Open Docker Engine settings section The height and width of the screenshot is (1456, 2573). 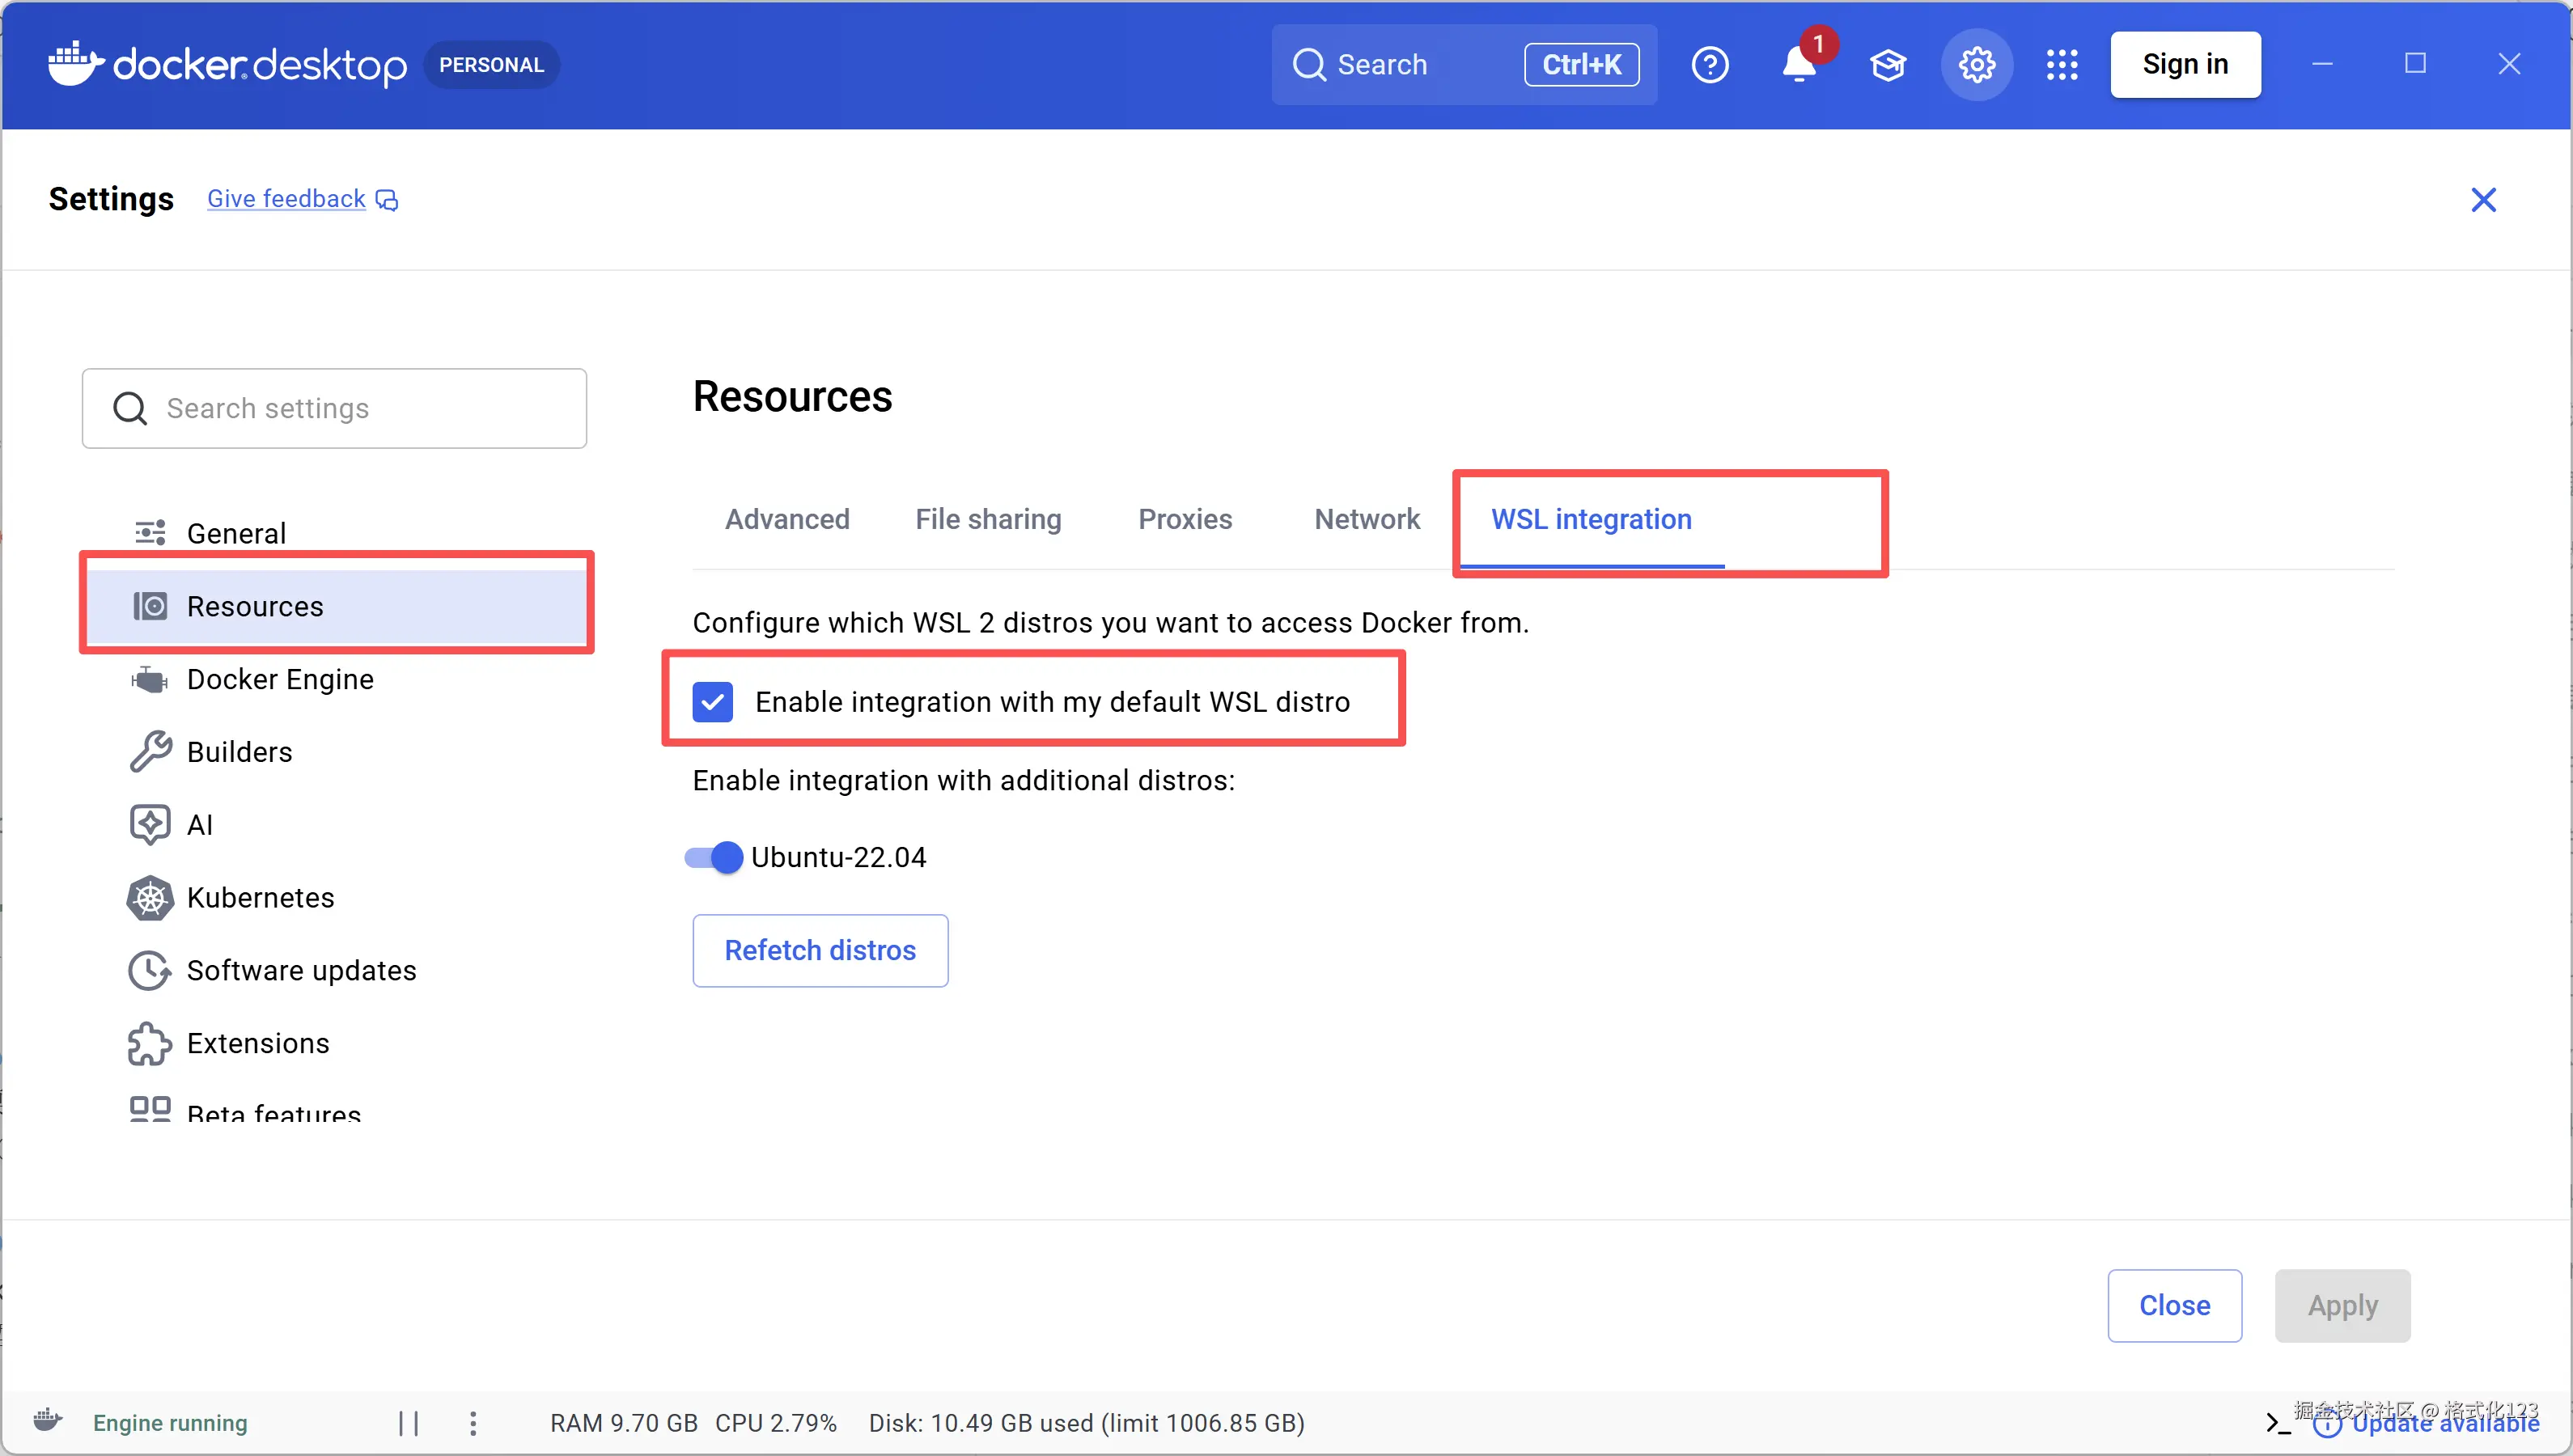280,679
